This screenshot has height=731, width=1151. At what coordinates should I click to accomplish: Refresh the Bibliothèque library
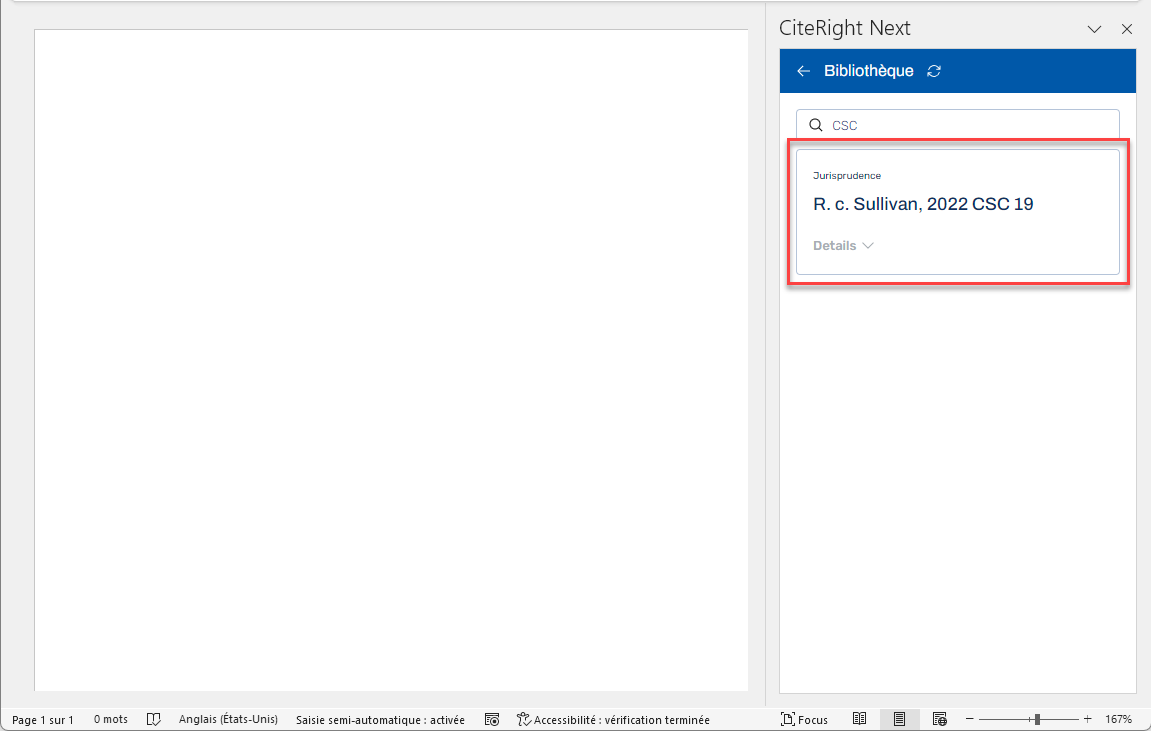[934, 71]
